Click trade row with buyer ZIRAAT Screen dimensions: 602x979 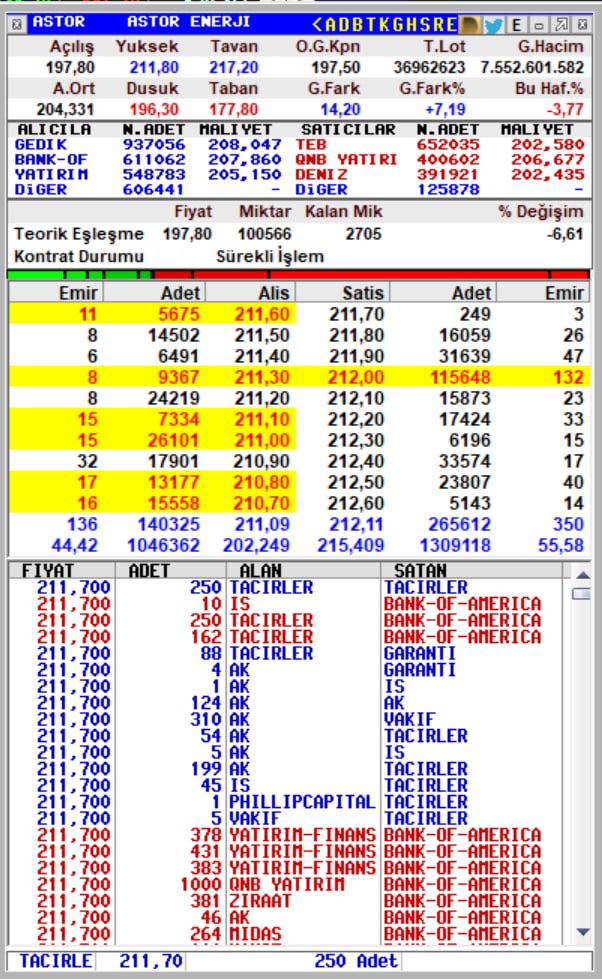click(x=287, y=901)
